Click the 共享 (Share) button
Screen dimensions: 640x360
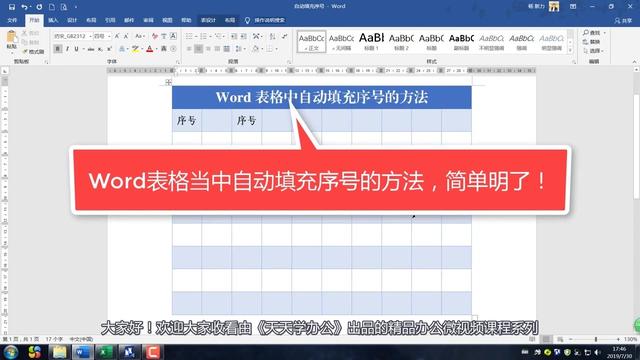point(623,20)
